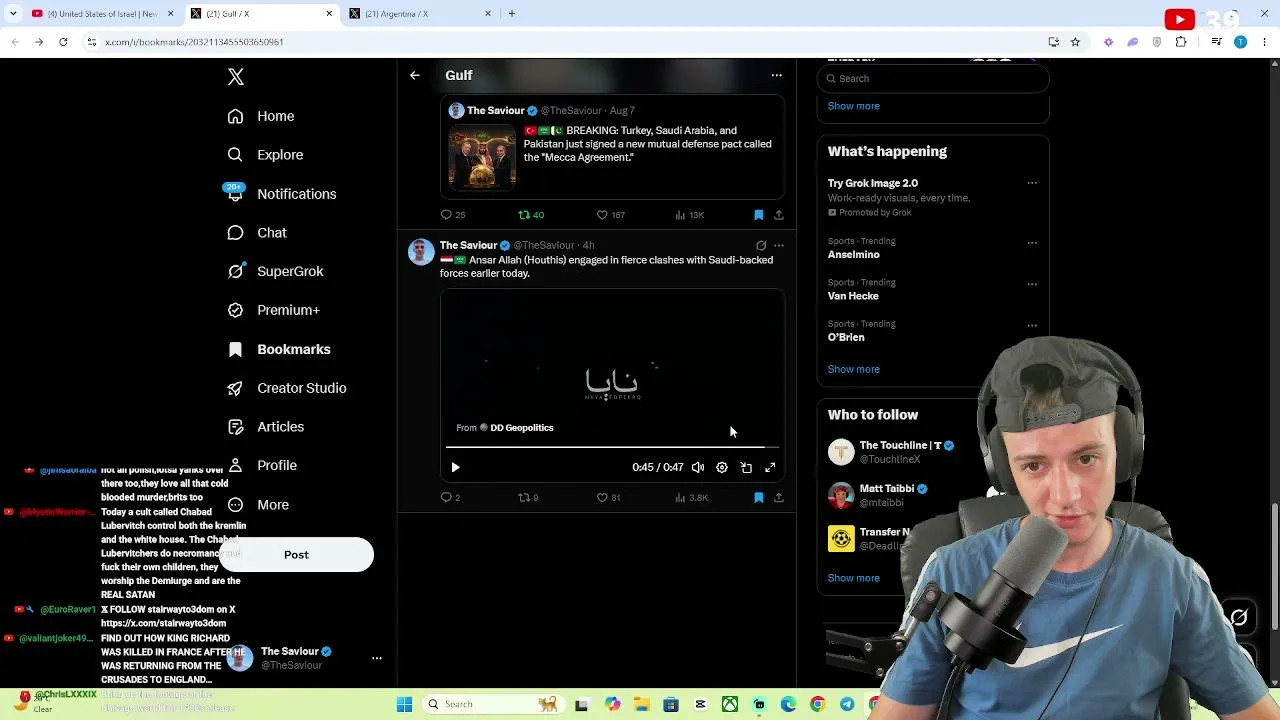The image size is (1280, 720).
Task: Open a new browser tab
Action: click(x=512, y=14)
